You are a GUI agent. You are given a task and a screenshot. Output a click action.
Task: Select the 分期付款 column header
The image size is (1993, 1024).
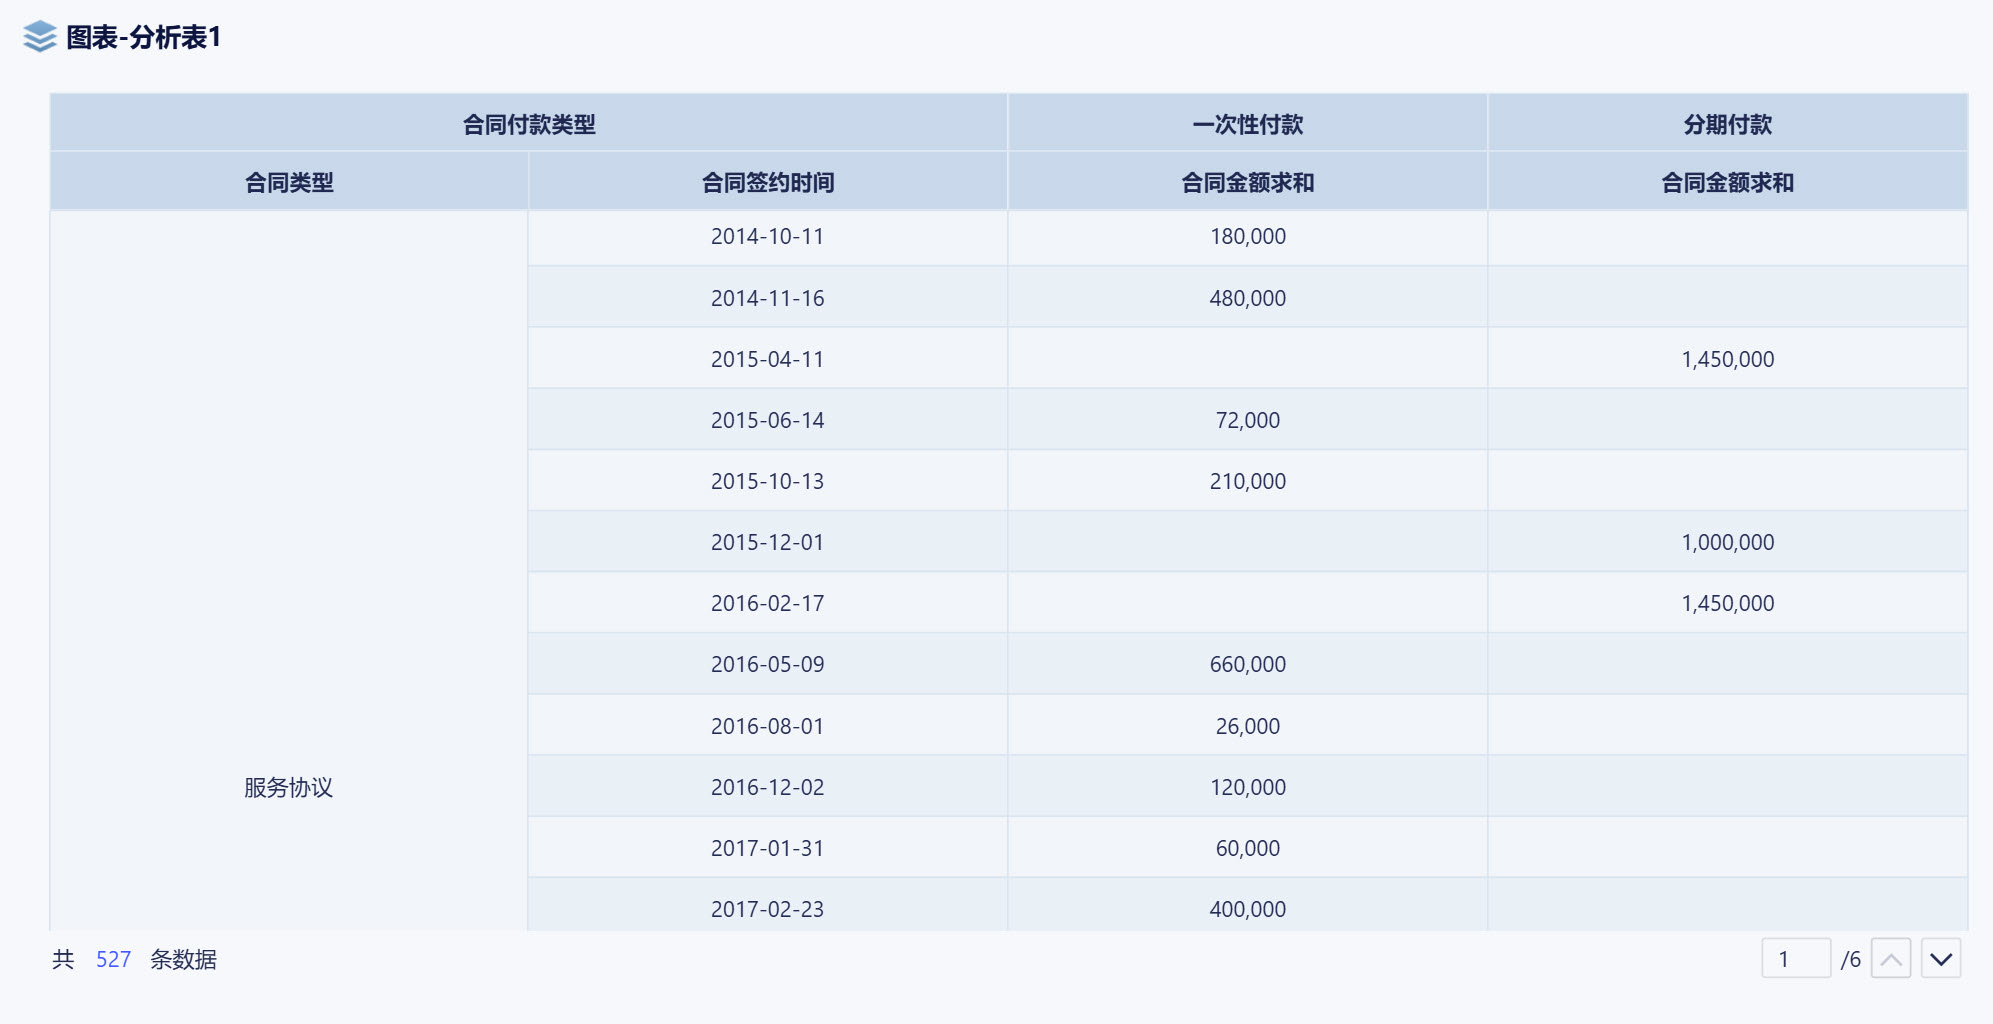tap(1727, 124)
